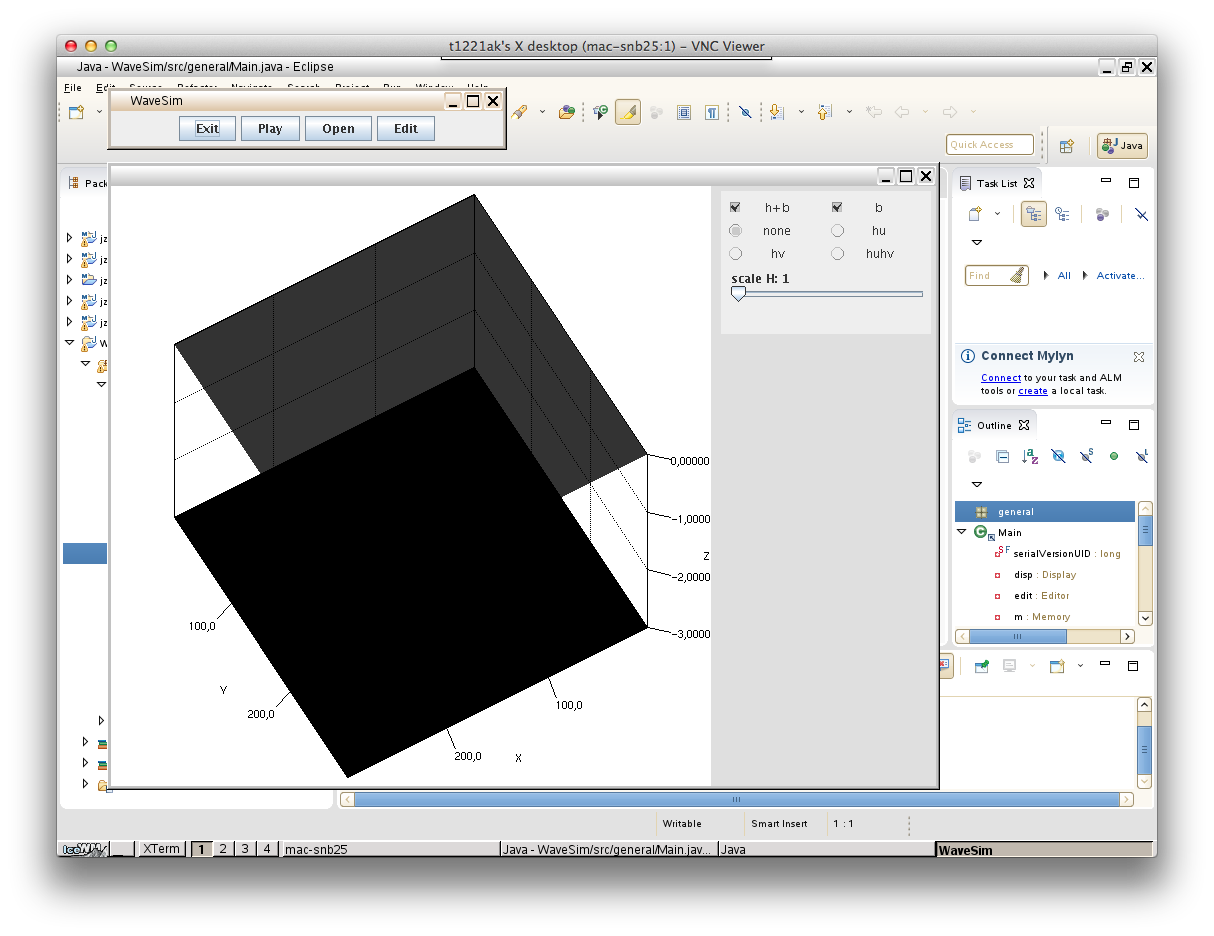Viewport: 1214px width, 936px height.
Task: Click the Outline horizontal scrollbar
Action: (1045, 636)
